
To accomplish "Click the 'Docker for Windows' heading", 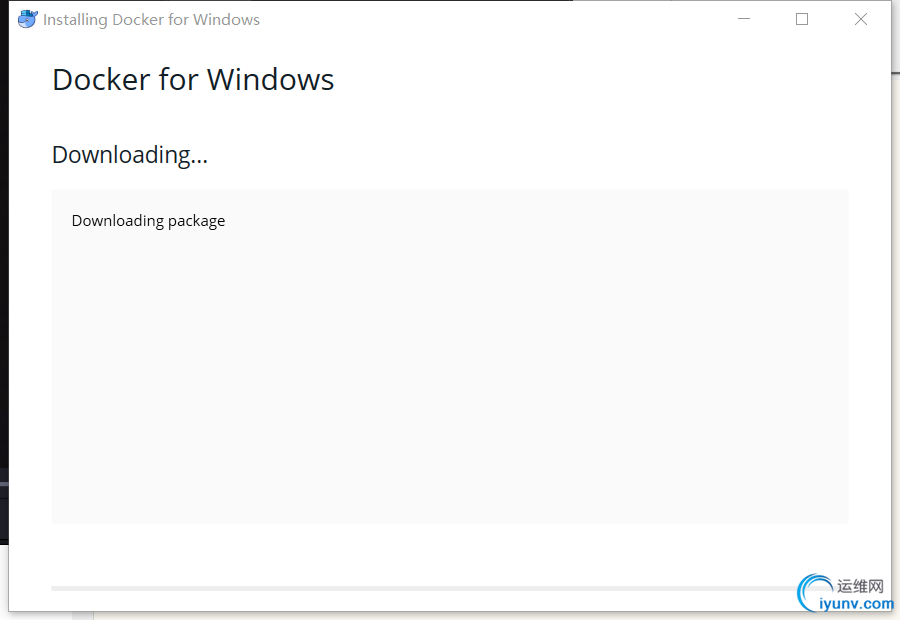I will [x=193, y=79].
